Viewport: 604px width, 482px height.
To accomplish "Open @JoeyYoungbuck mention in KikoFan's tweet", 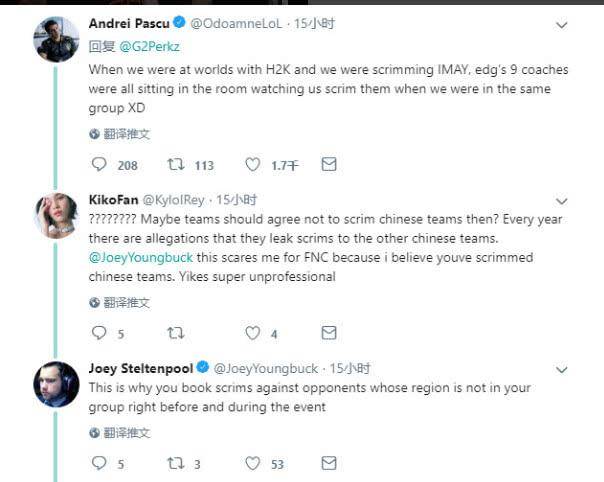I will 135,258.
